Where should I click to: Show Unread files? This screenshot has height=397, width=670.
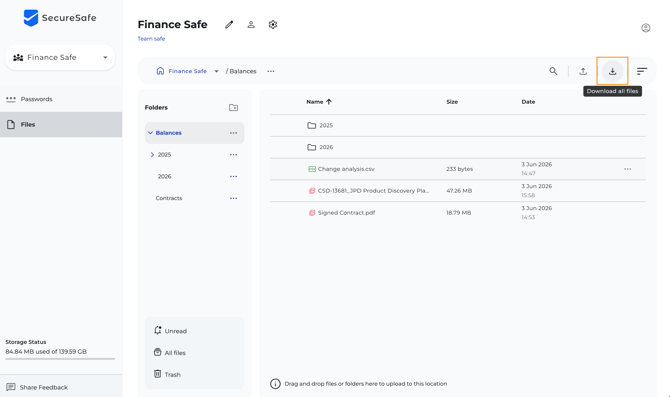(x=170, y=331)
